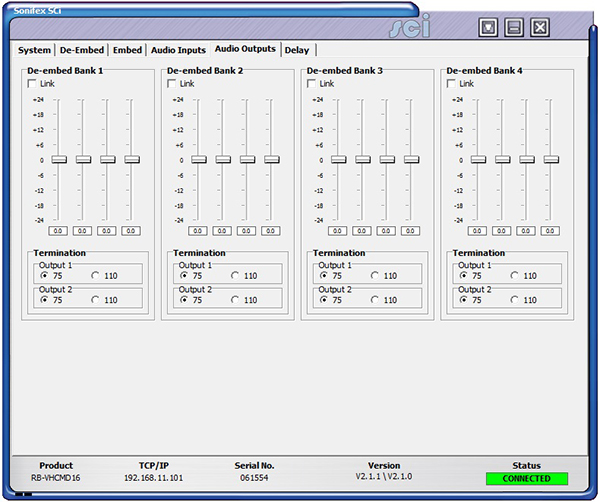
Task: Click the version text V2.1.1 \ V2.1.0
Action: click(384, 477)
